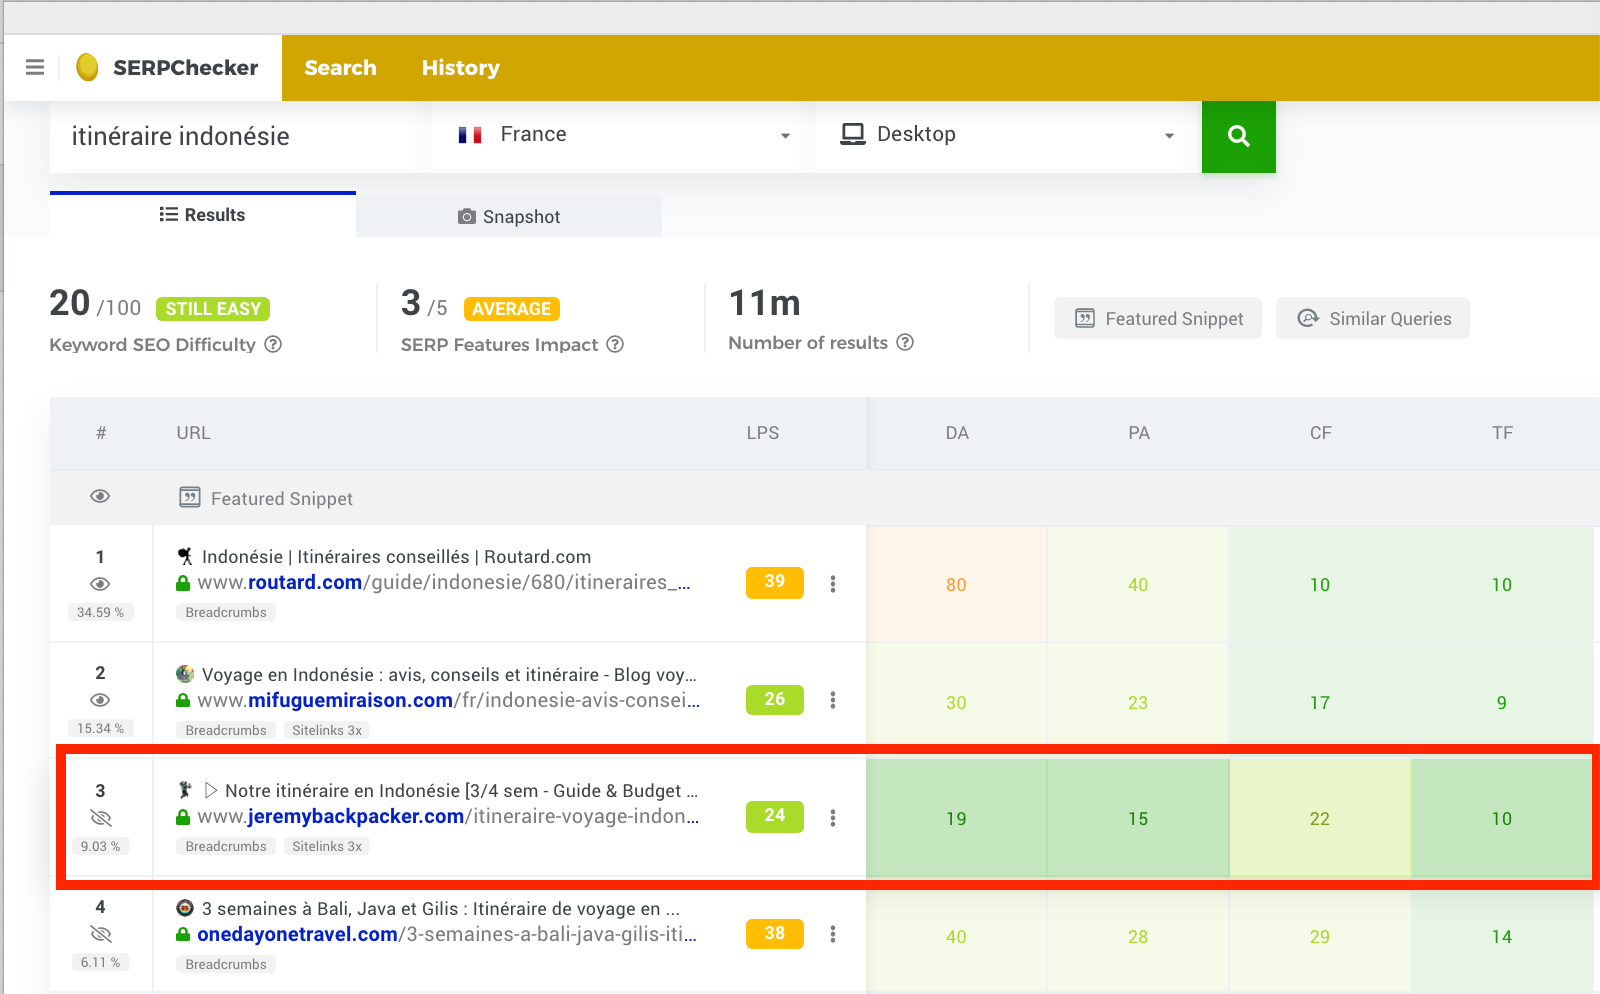
Task: Switch to the Snapshot tab
Action: coord(509,216)
